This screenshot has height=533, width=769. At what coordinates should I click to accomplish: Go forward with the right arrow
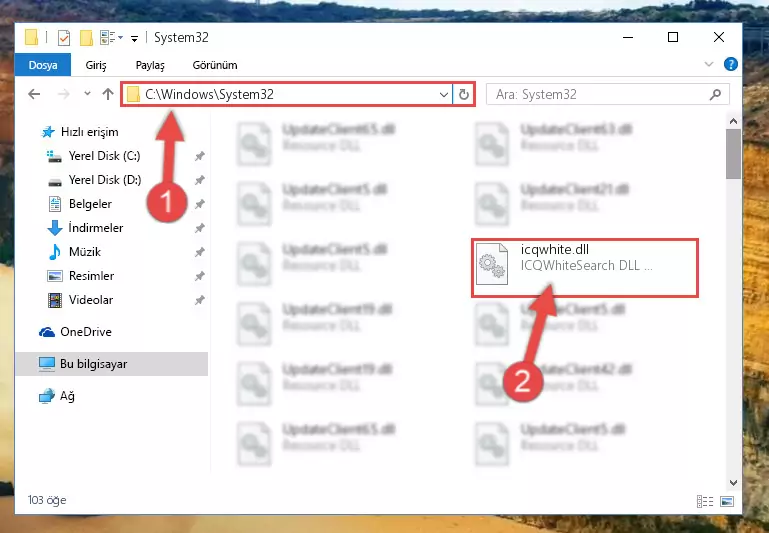[x=63, y=94]
